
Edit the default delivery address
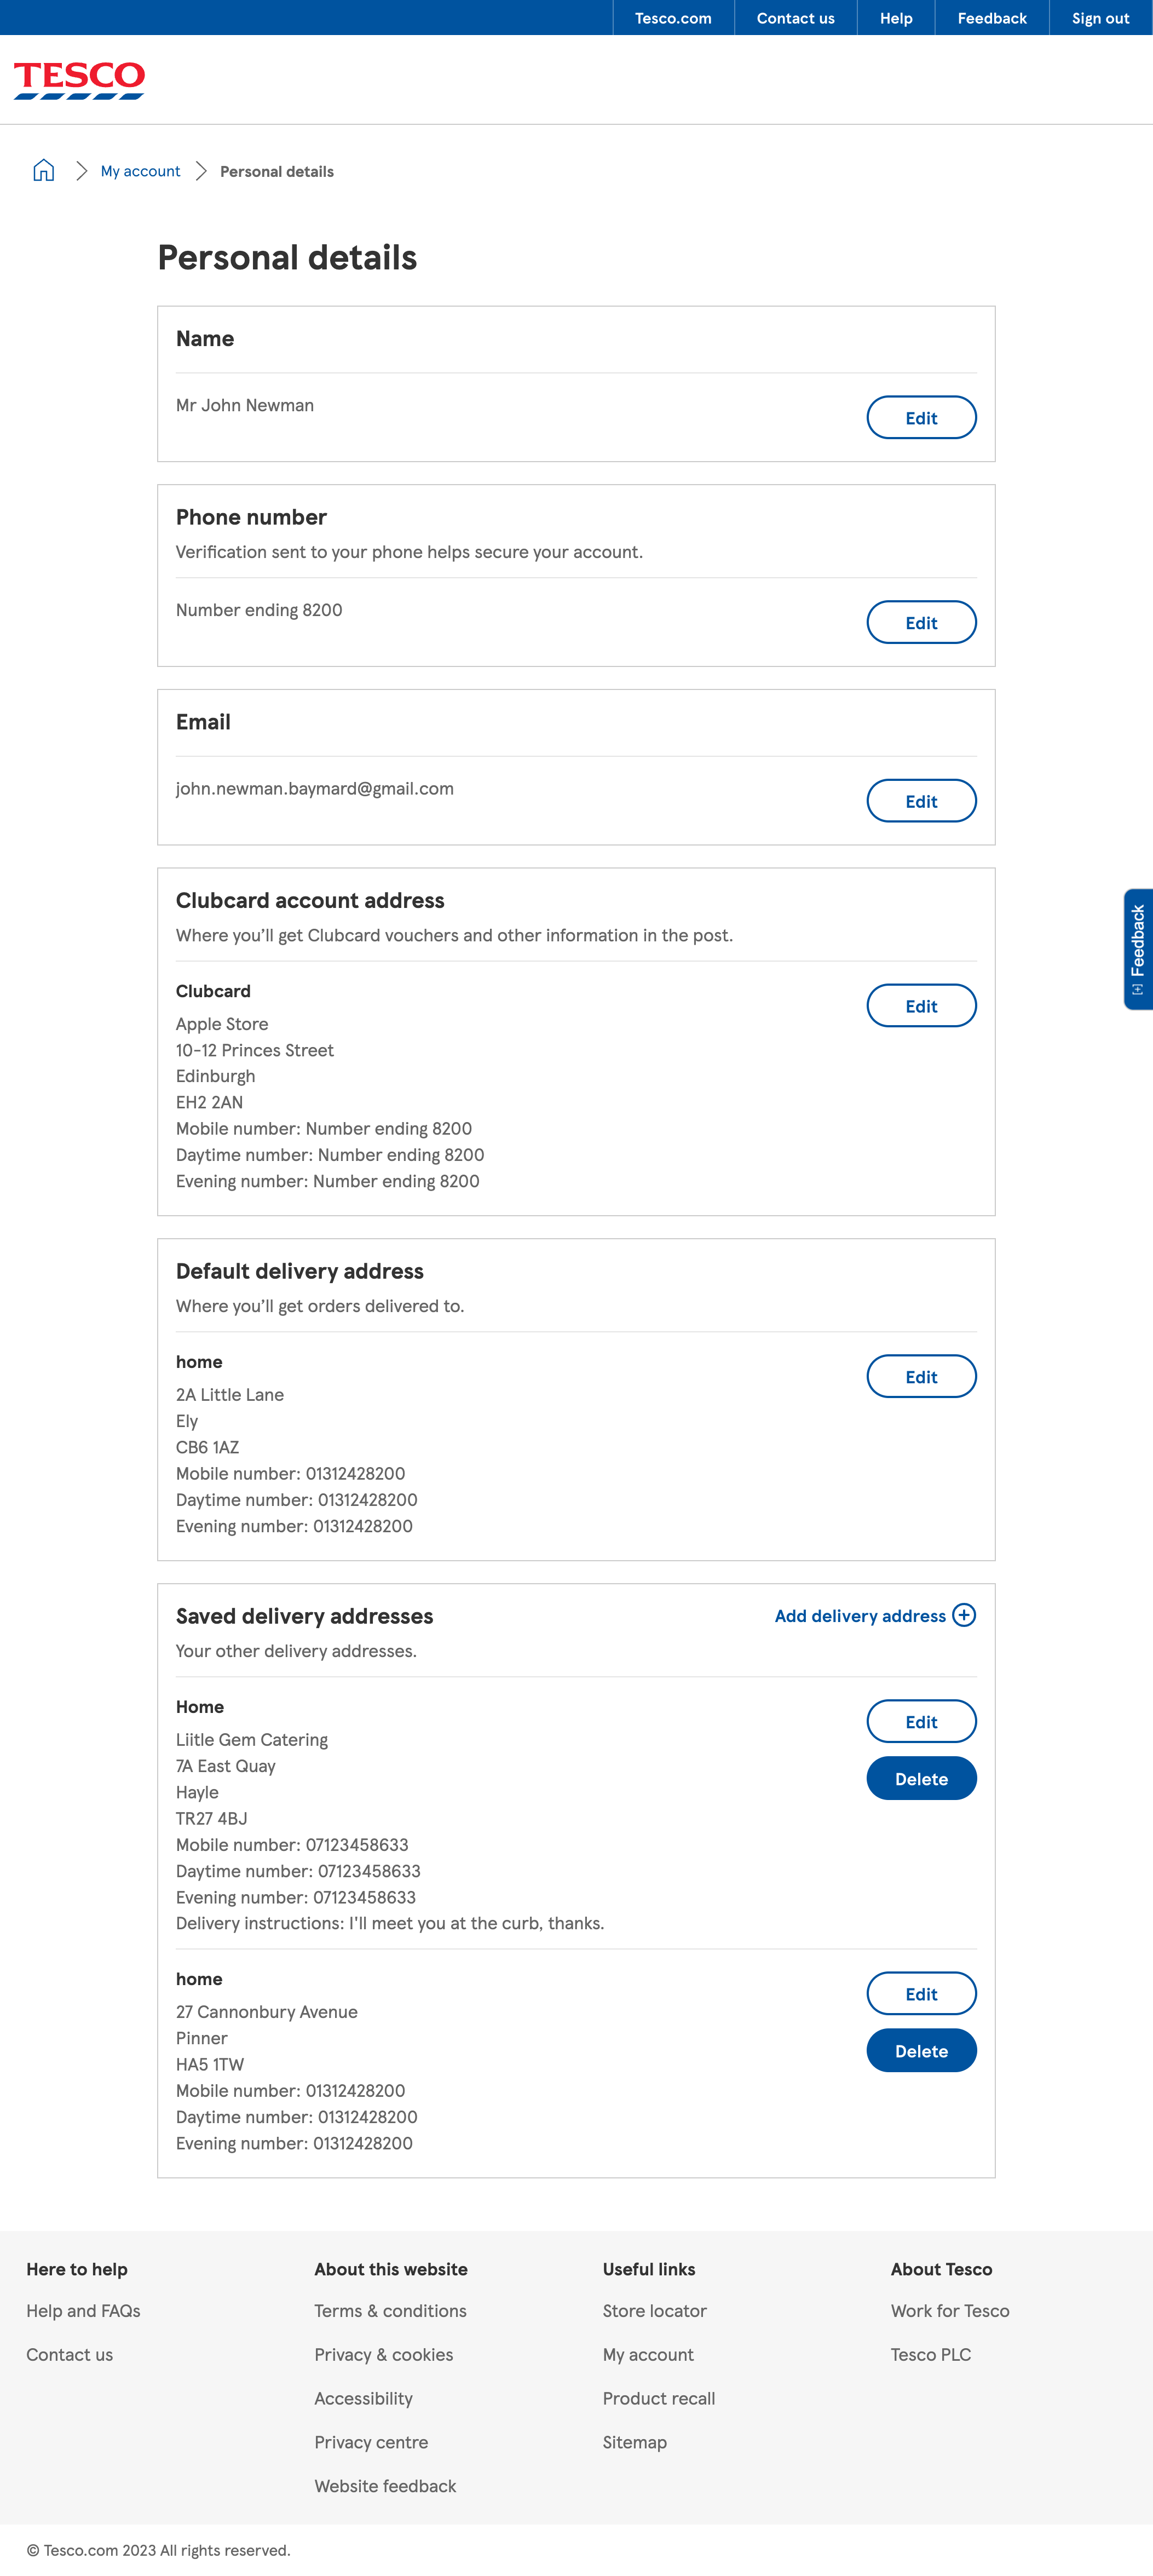click(921, 1376)
